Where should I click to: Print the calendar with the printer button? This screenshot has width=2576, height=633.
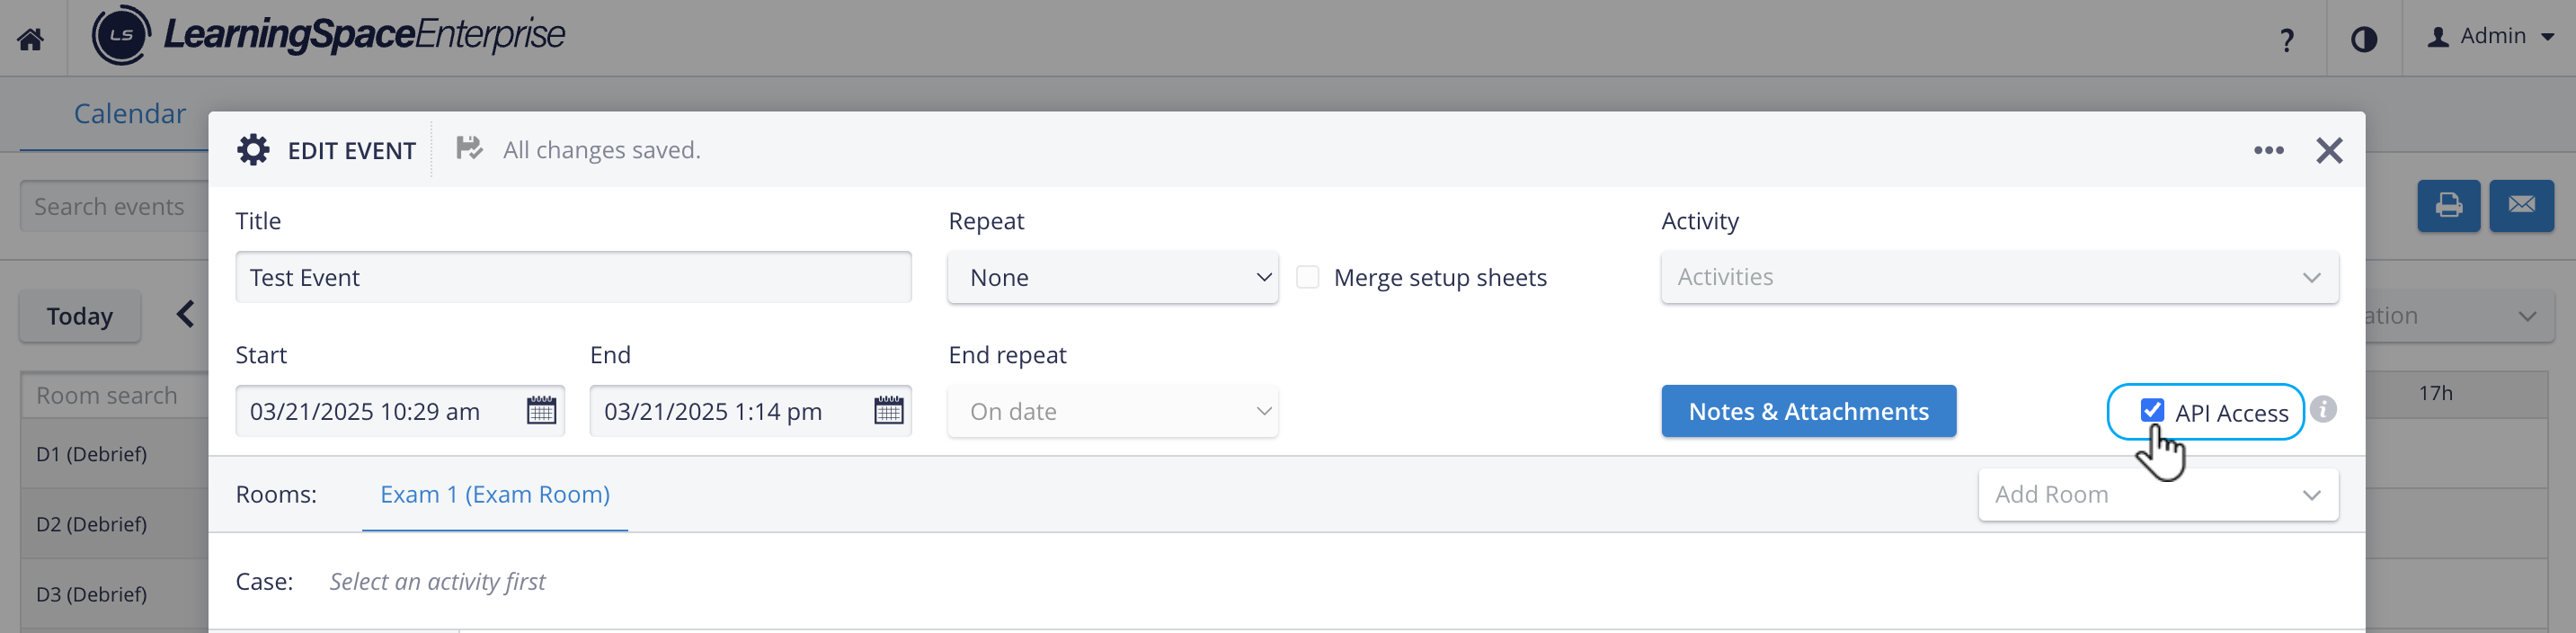2448,206
